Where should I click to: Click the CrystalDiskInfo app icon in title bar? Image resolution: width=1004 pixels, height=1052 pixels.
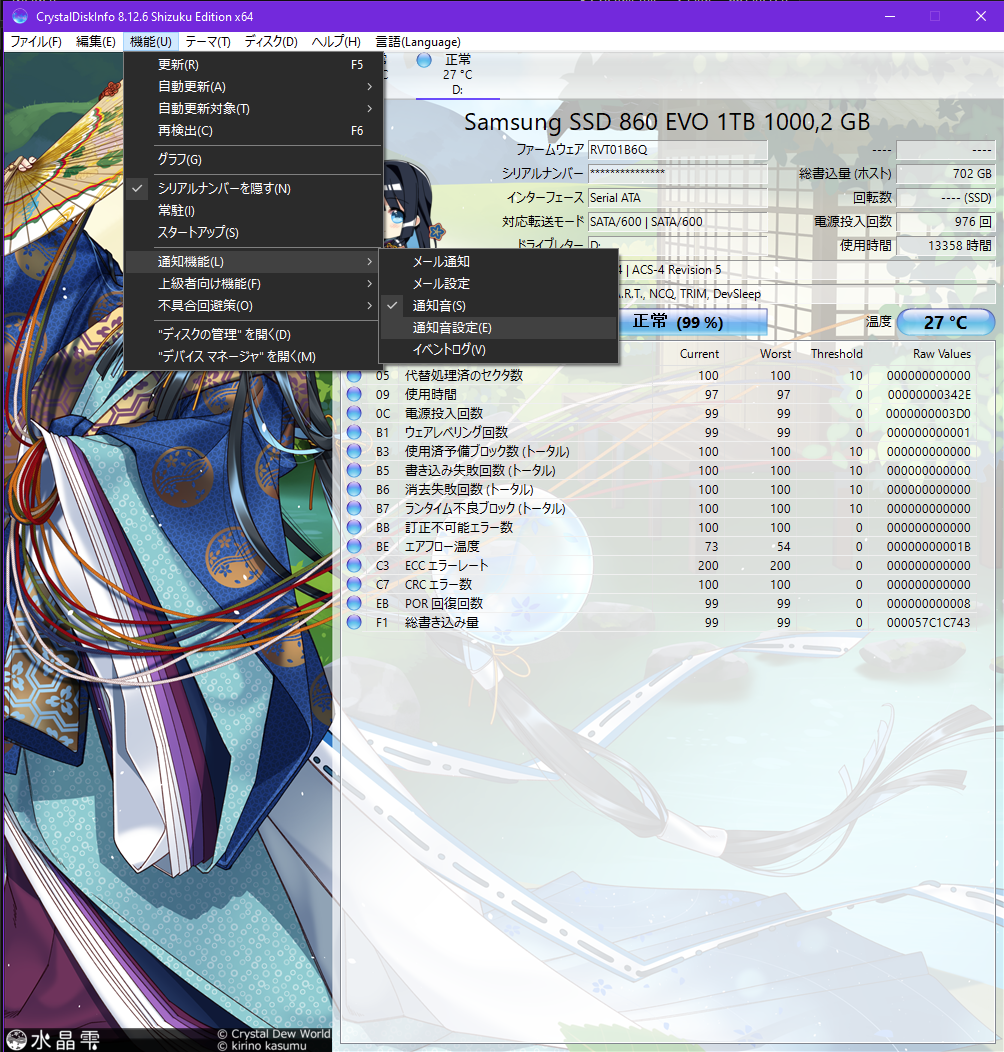click(19, 16)
